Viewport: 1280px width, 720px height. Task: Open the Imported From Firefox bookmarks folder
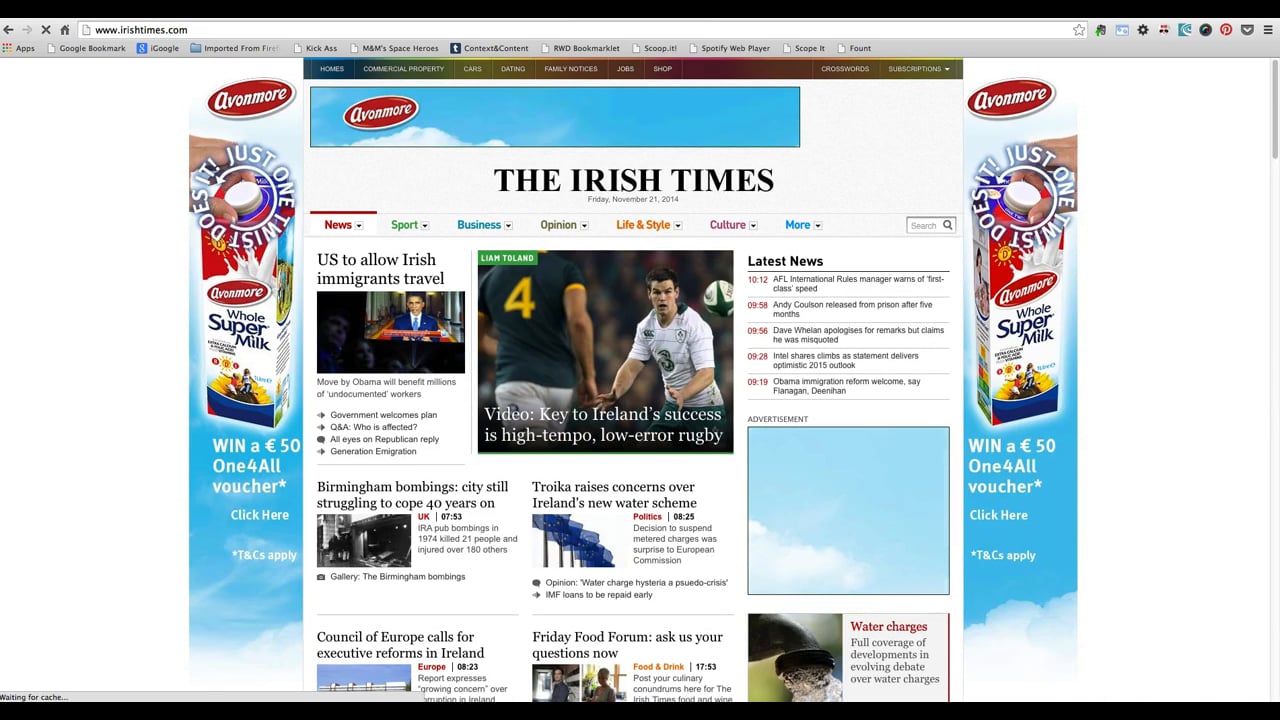pos(234,48)
